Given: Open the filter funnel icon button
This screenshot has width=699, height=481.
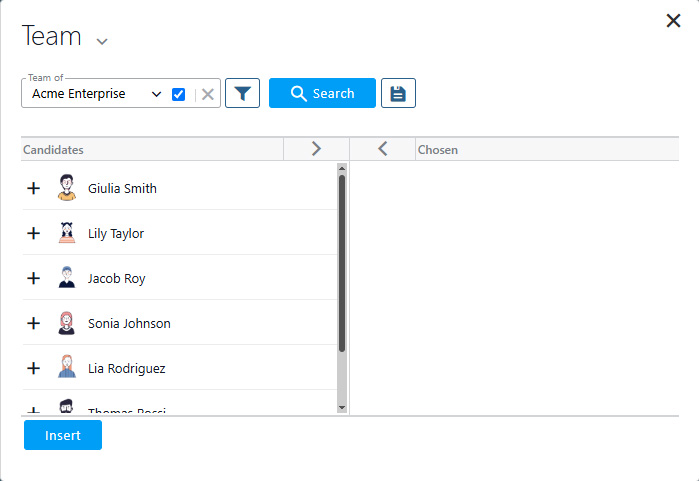Looking at the screenshot, I should click(242, 93).
